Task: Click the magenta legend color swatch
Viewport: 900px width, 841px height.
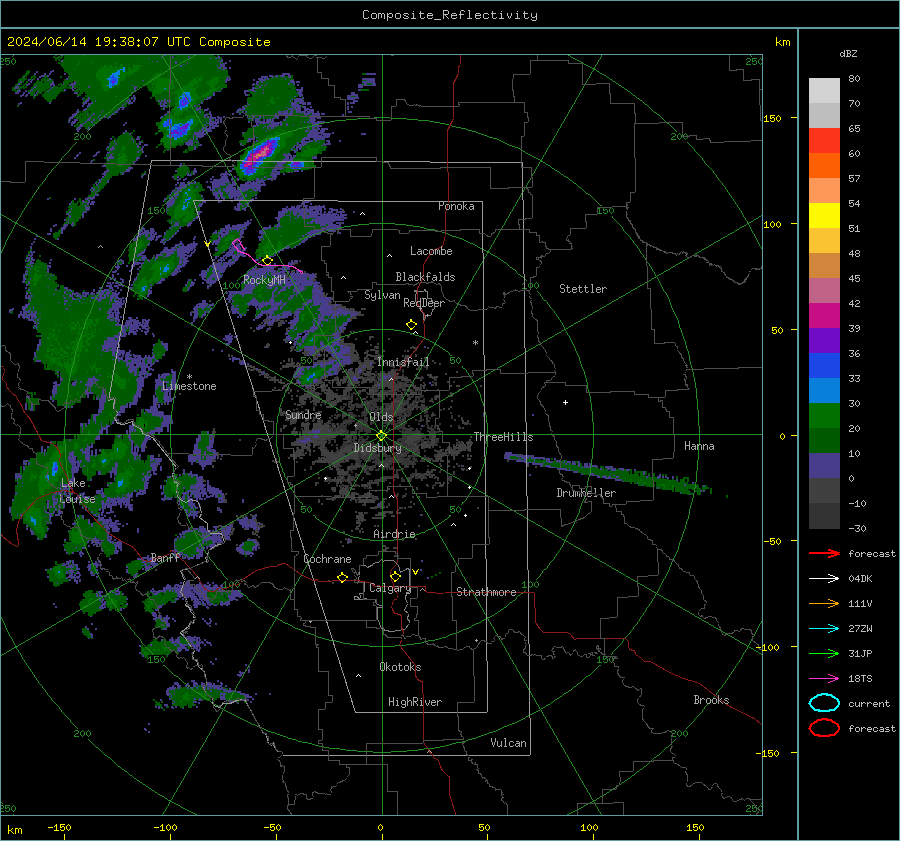Action: [824, 315]
